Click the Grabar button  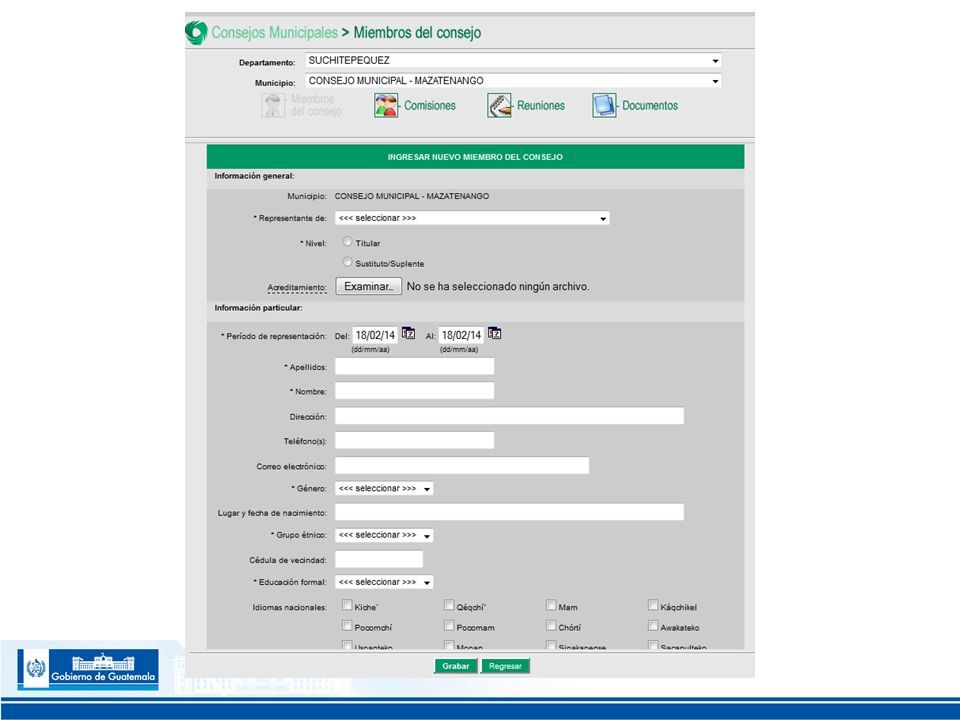coord(456,666)
